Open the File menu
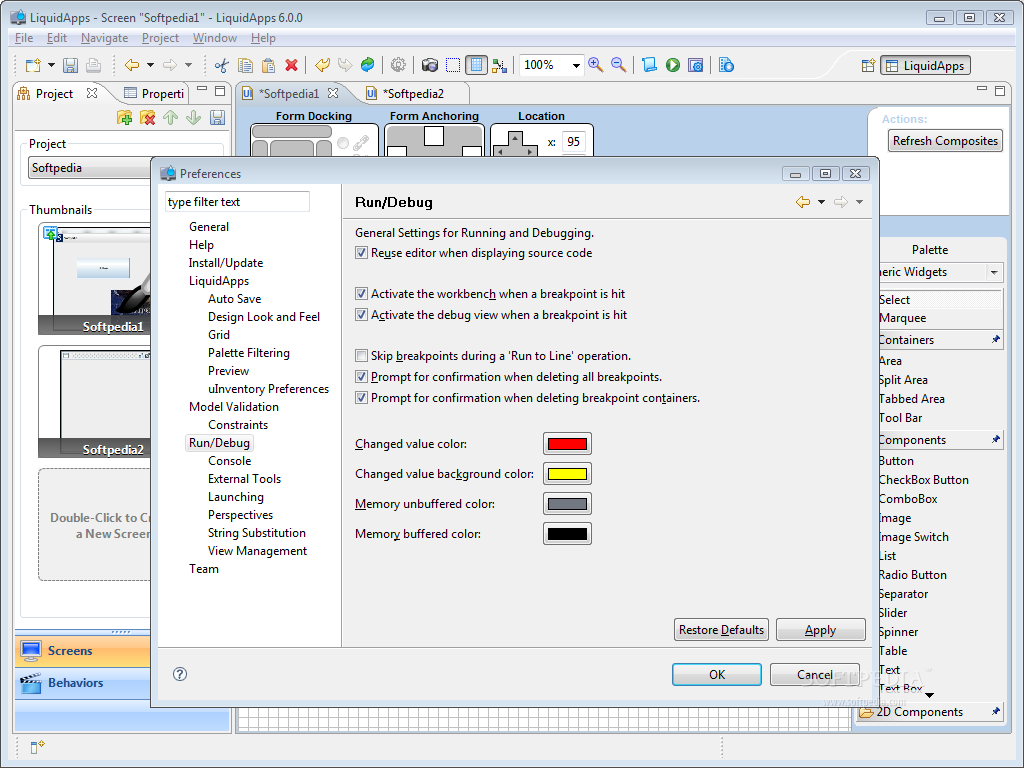Screen dimensions: 1024x768 (24, 38)
